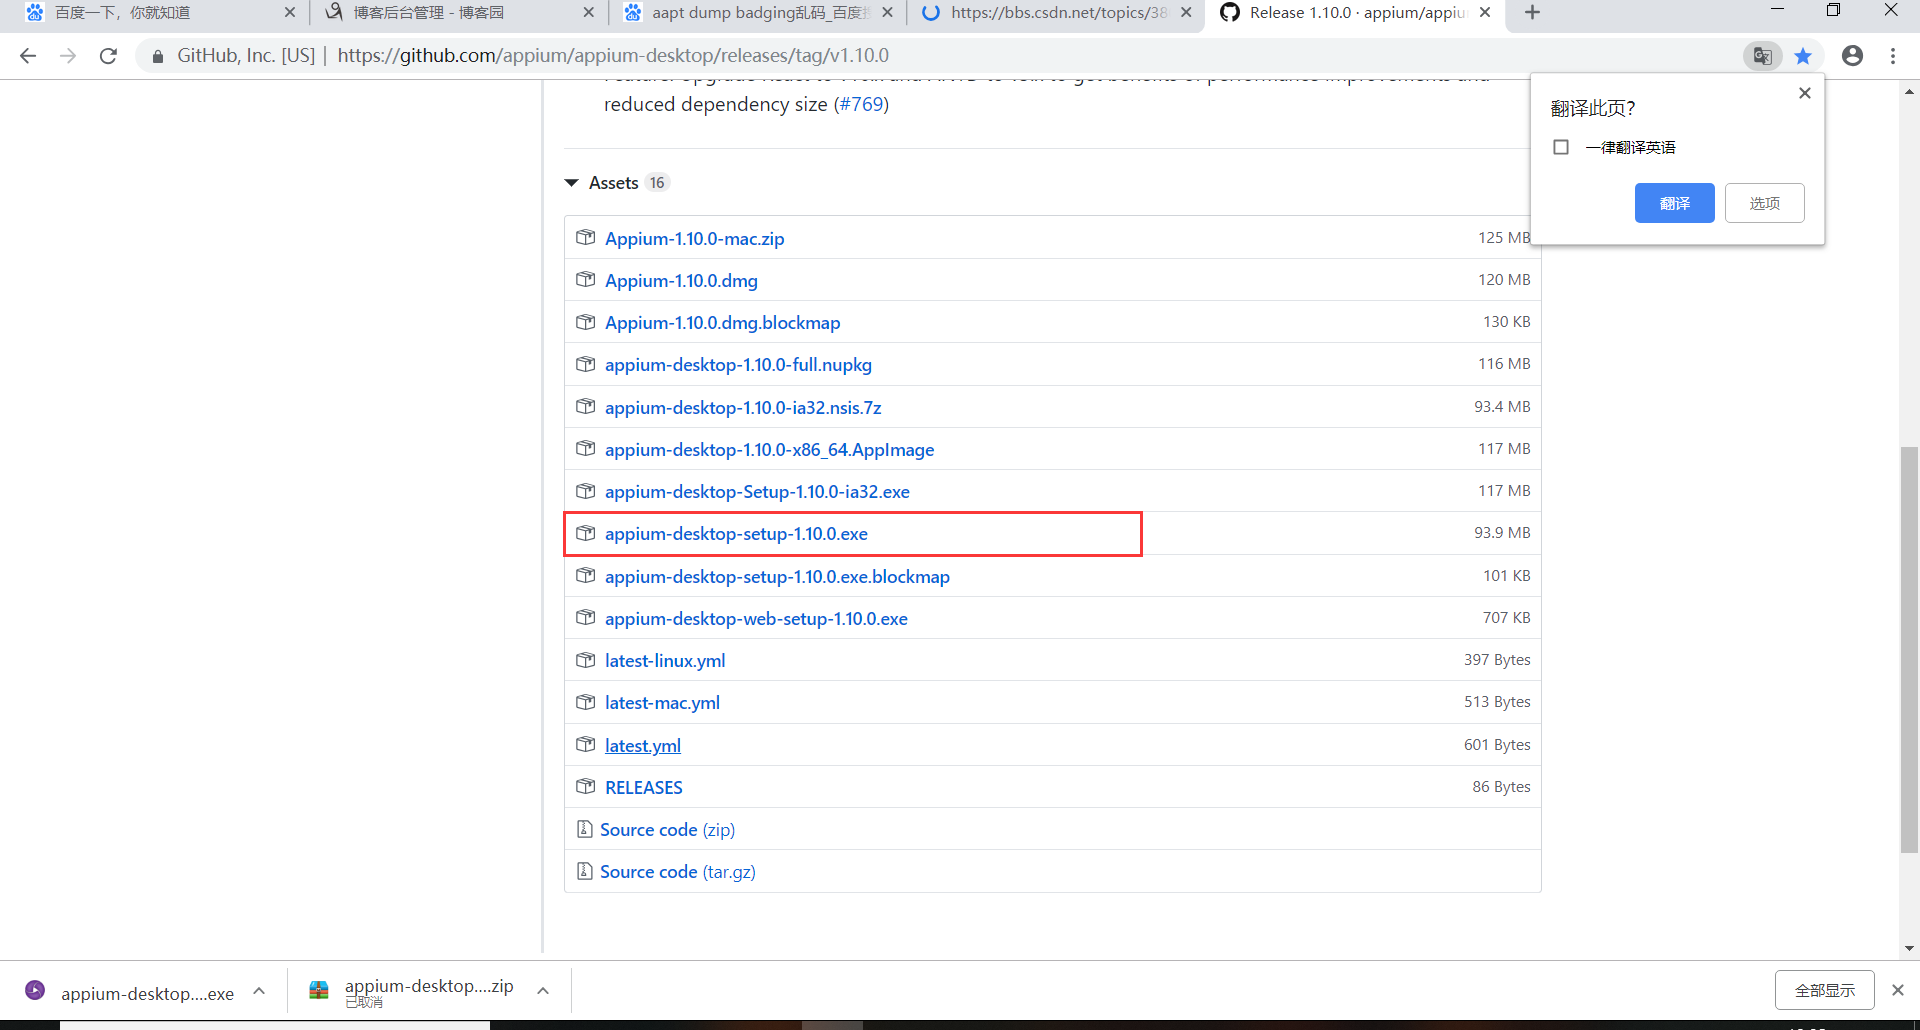Click file icon beside Source code (tar.gz)
Screen dimensions: 1920x1030
pyautogui.click(x=585, y=871)
